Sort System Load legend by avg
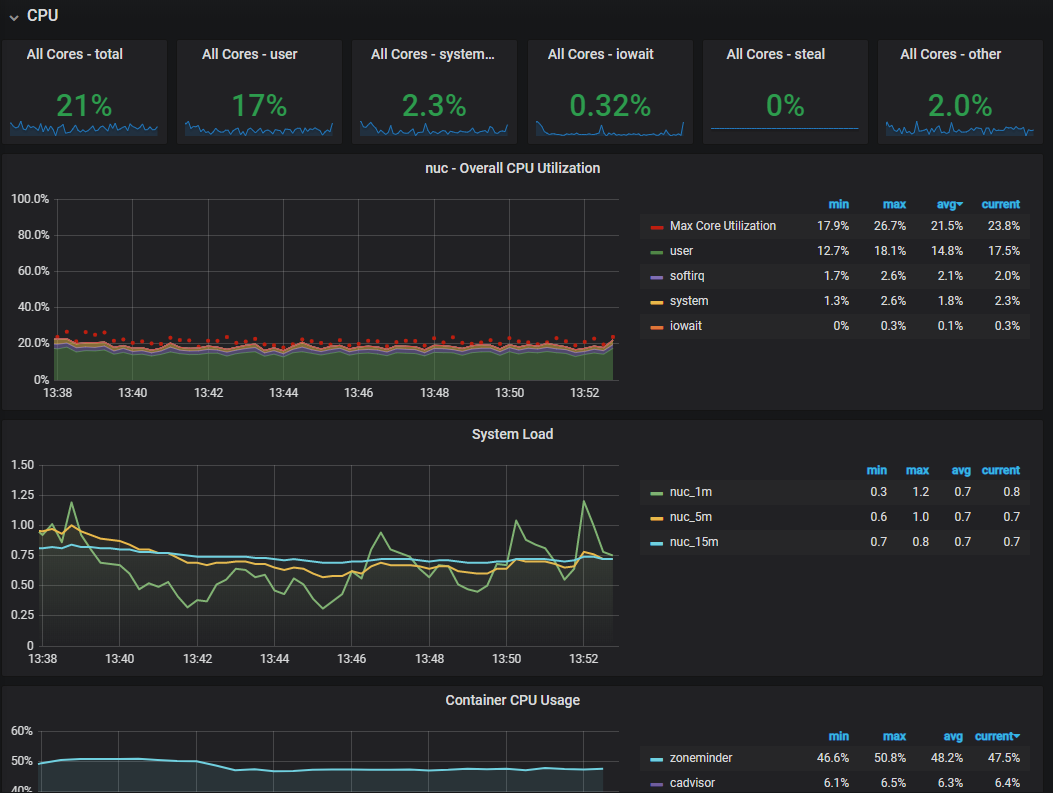This screenshot has width=1053, height=793. click(961, 470)
